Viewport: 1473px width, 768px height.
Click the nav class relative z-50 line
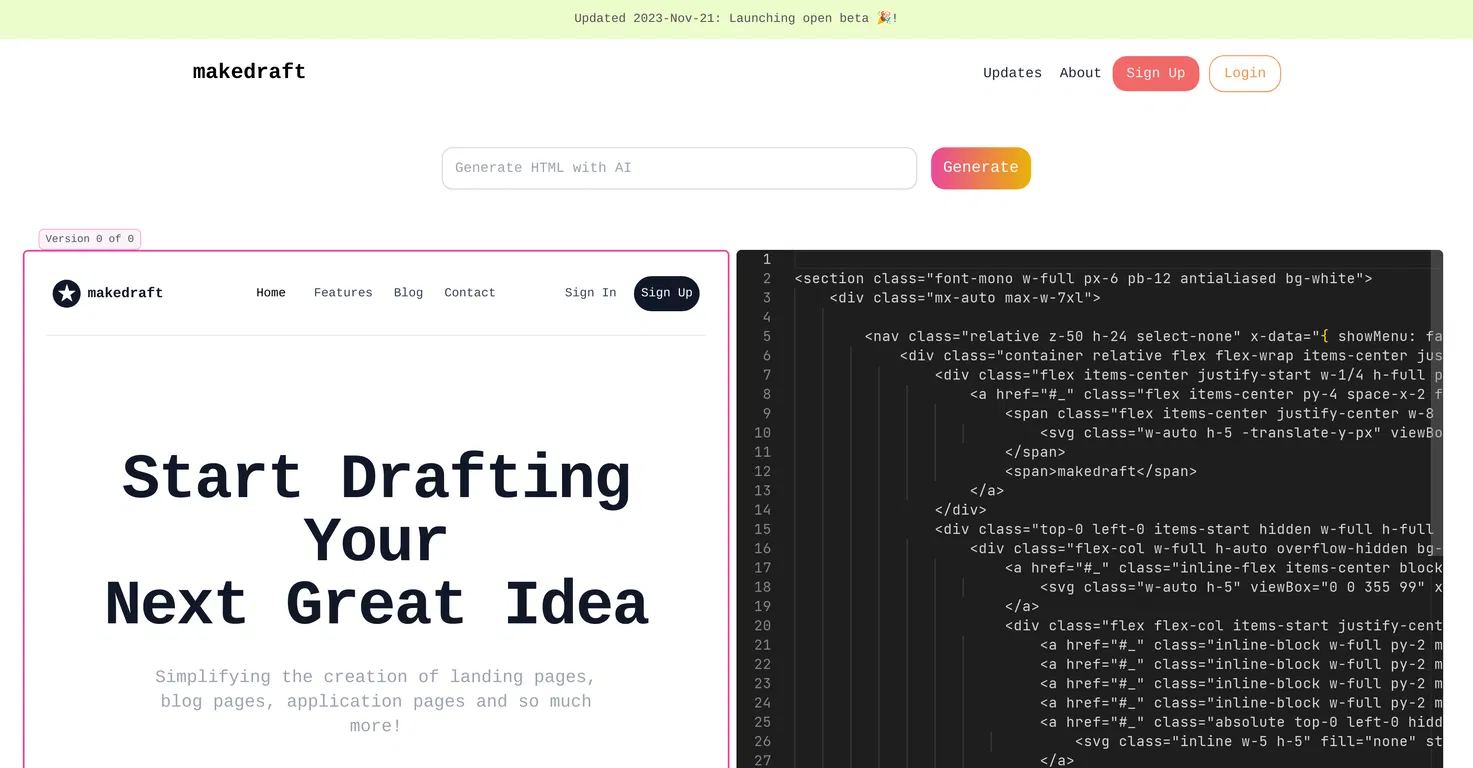[1153, 337]
